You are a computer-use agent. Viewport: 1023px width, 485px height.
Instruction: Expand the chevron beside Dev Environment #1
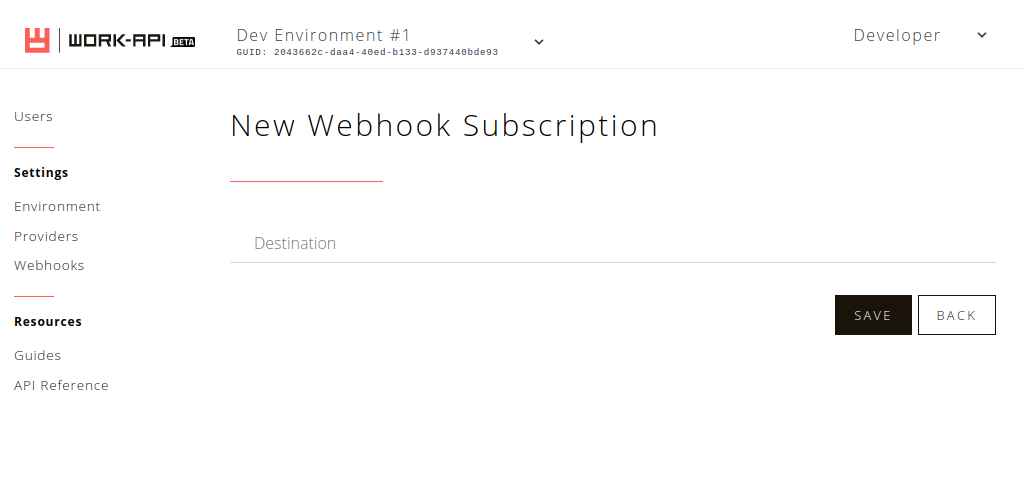[539, 42]
